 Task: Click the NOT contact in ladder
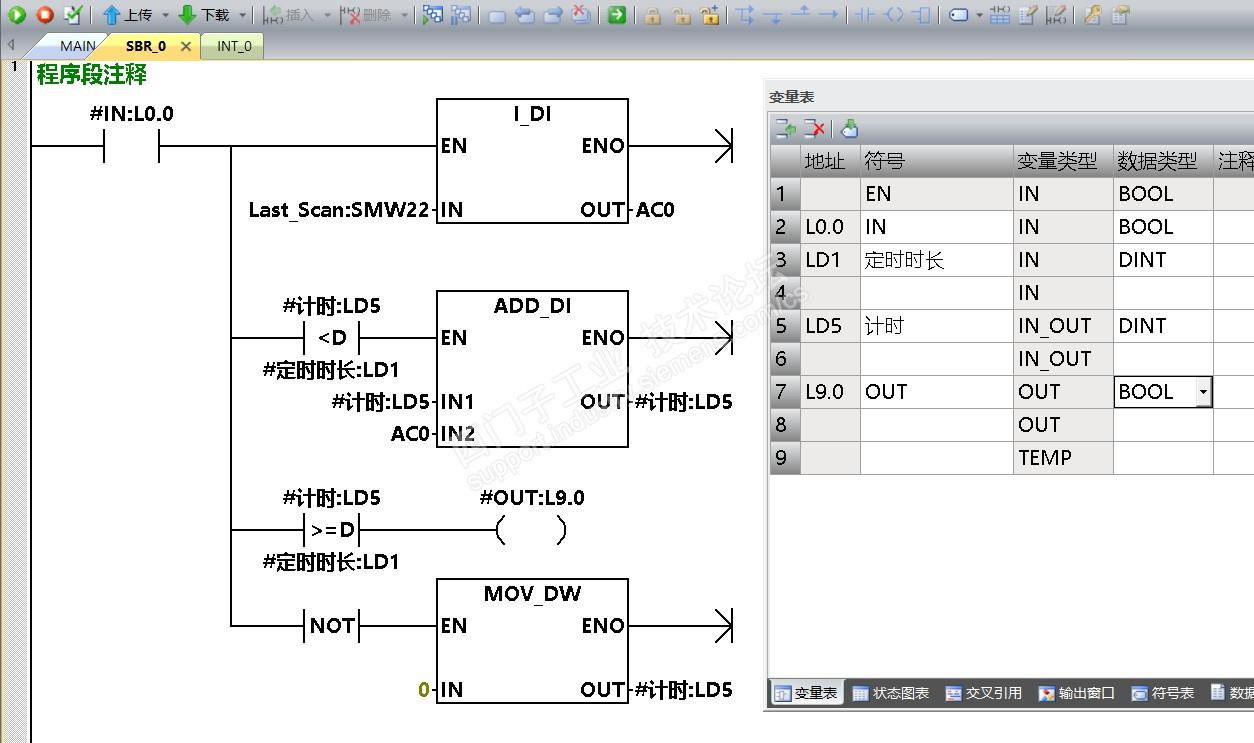tap(332, 626)
